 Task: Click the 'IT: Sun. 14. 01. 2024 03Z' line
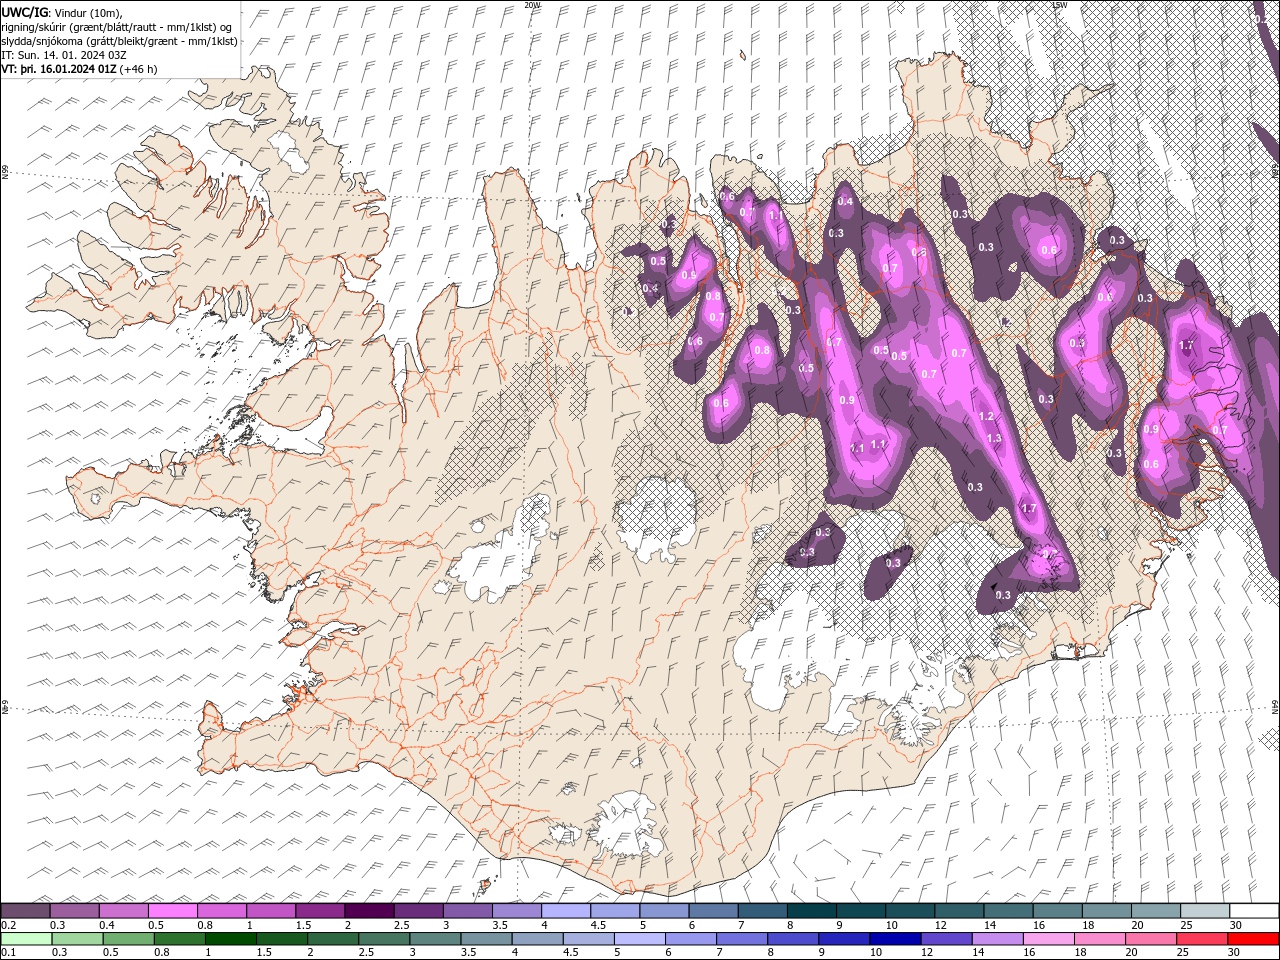[x=62, y=55]
